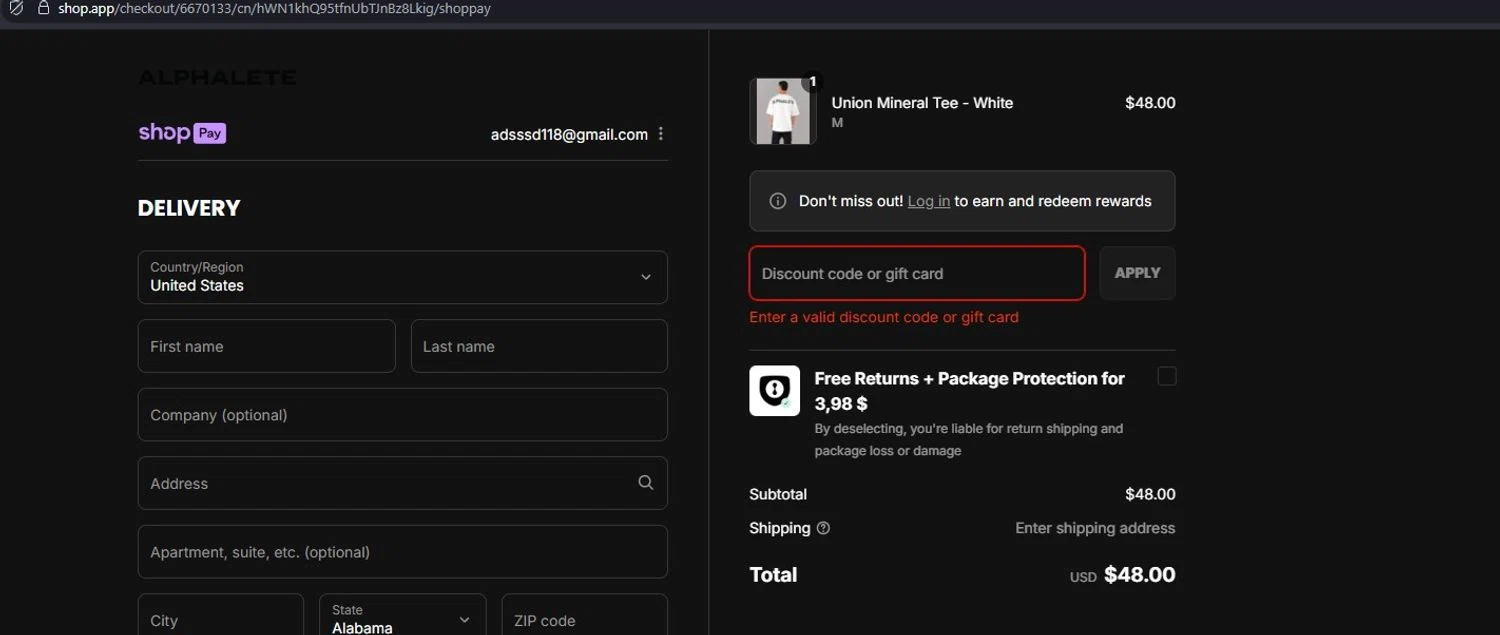1500x635 pixels.
Task: Click the red invalid discount code error message
Action: click(884, 317)
